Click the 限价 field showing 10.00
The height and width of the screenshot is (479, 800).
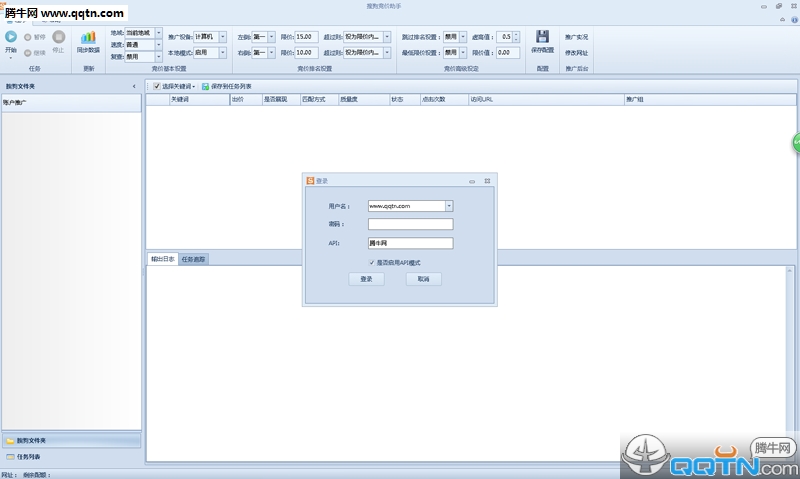tap(307, 53)
